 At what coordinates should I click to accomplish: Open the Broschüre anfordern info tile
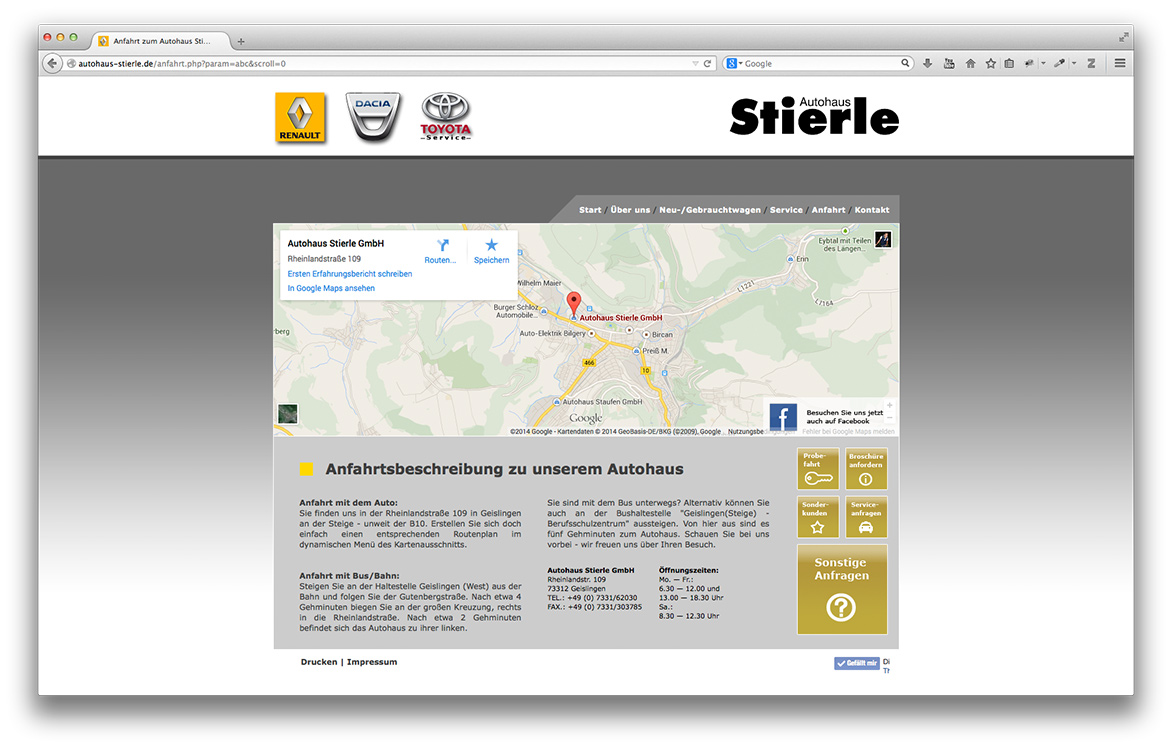pos(866,469)
